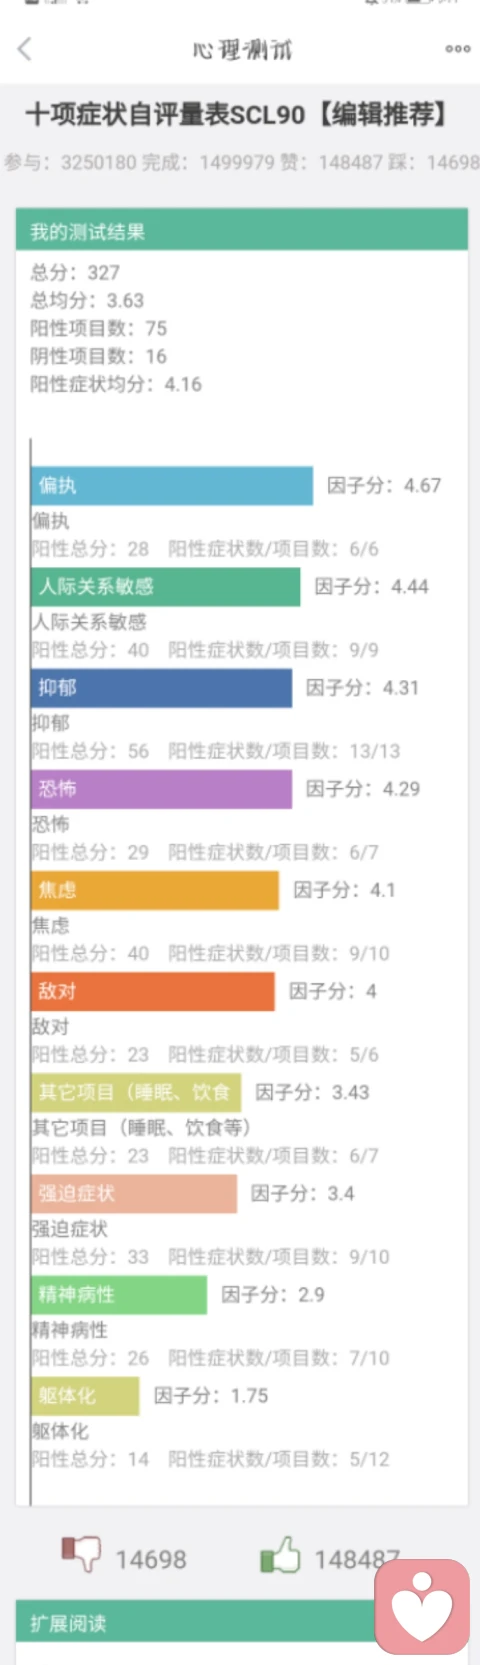Select the dark blue 抑郁 bar

[x=161, y=688]
